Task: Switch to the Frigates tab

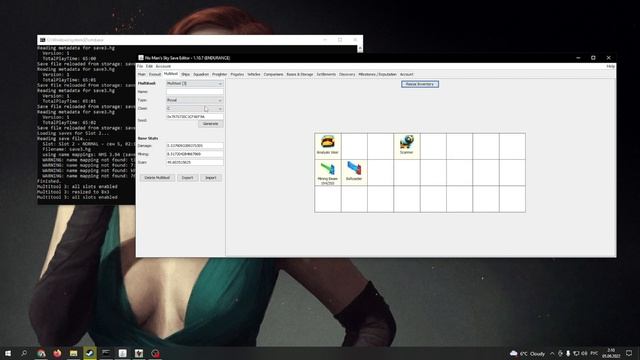Action: click(x=237, y=74)
